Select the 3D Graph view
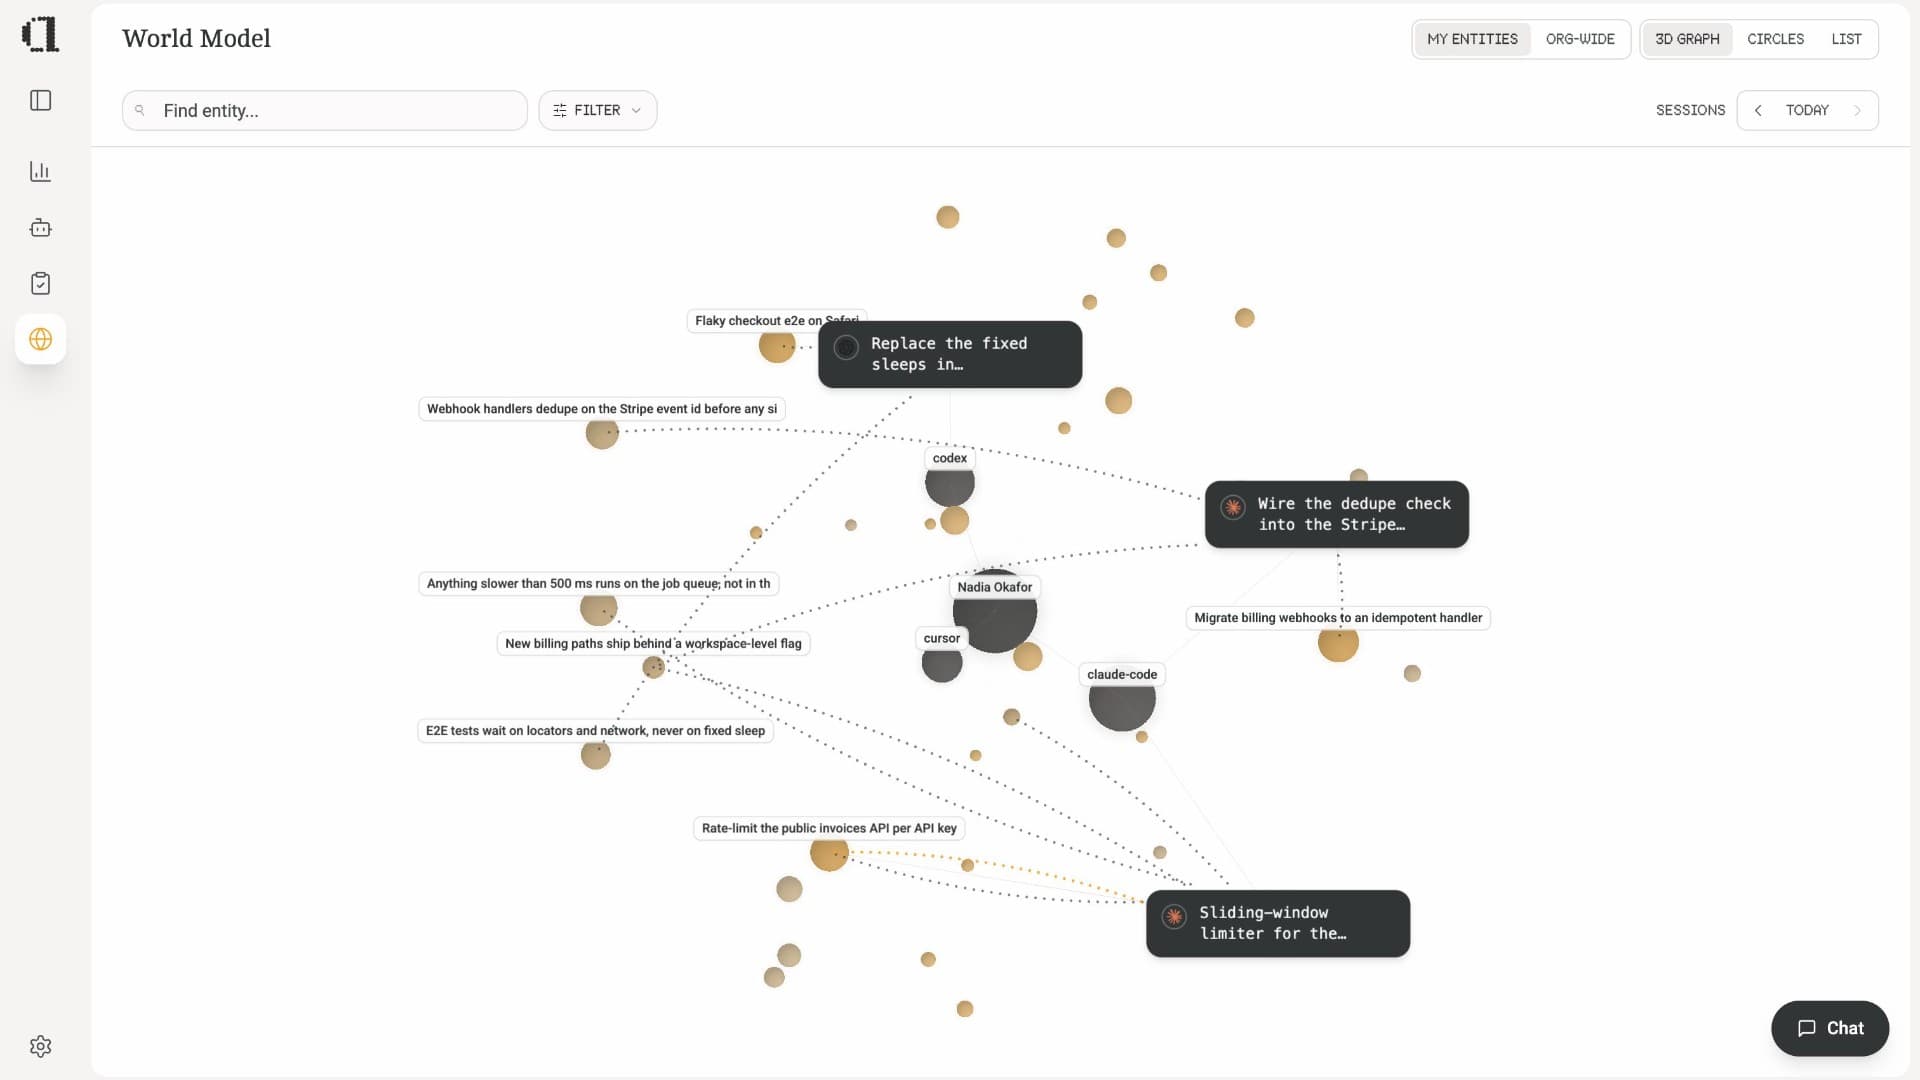The image size is (1920, 1080). click(1687, 39)
